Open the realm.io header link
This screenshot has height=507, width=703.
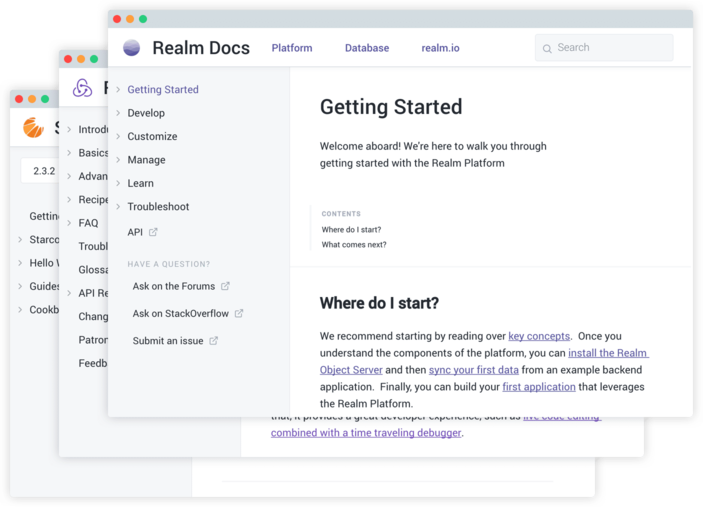pyautogui.click(x=440, y=48)
